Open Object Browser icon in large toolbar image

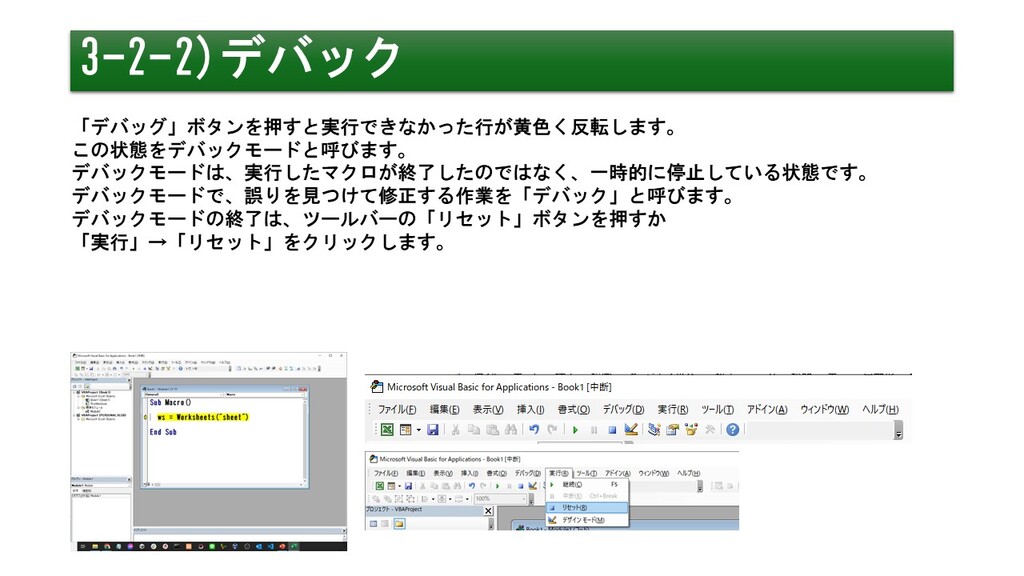pos(691,429)
